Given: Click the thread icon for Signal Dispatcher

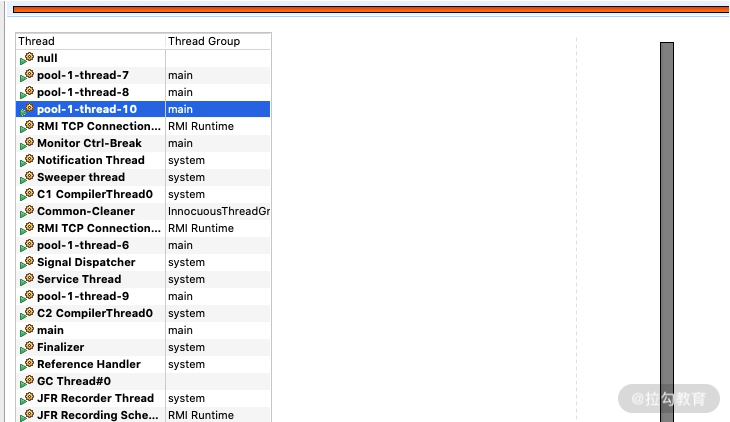Looking at the screenshot, I should tap(27, 263).
